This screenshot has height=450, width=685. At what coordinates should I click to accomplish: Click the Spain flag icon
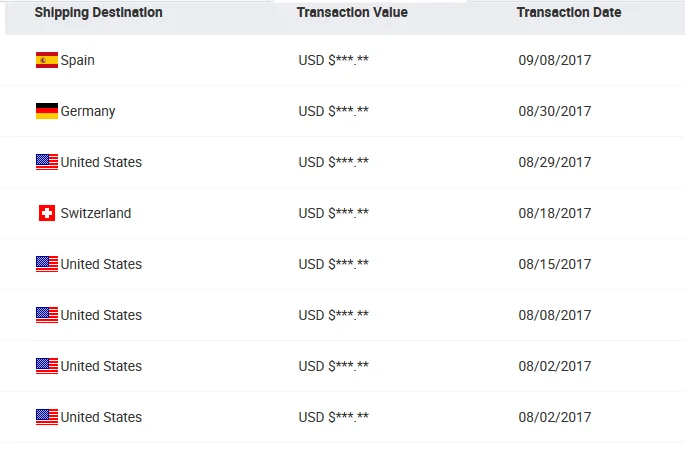point(46,60)
